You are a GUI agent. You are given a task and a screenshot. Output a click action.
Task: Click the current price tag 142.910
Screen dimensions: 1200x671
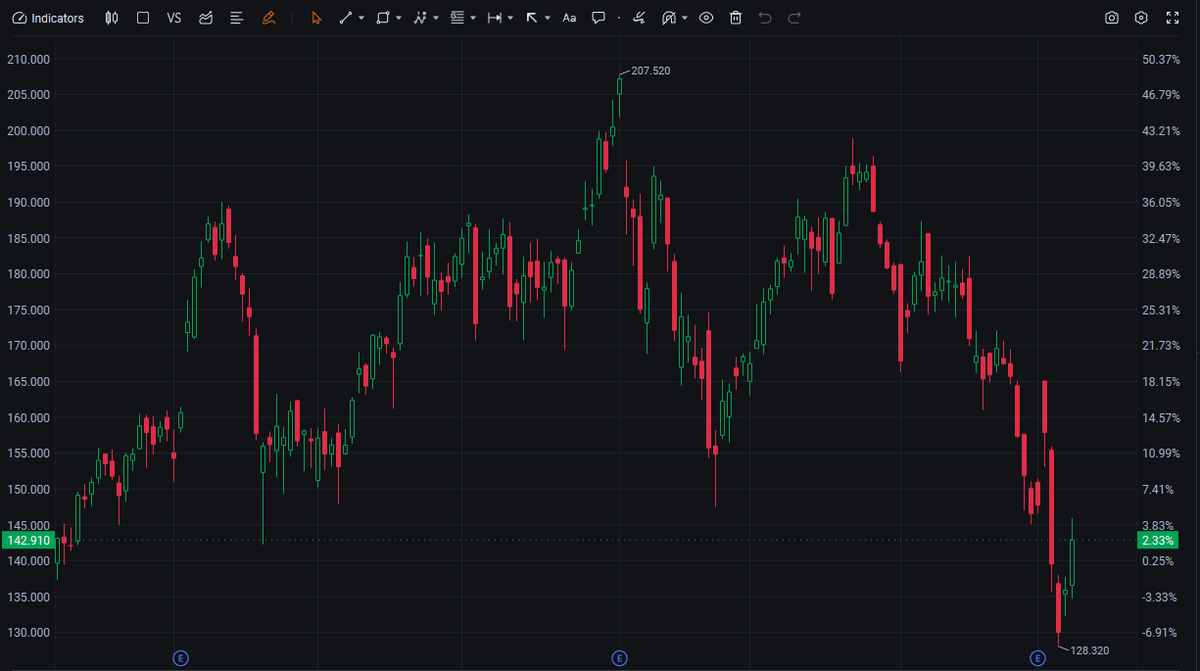pyautogui.click(x=28, y=541)
